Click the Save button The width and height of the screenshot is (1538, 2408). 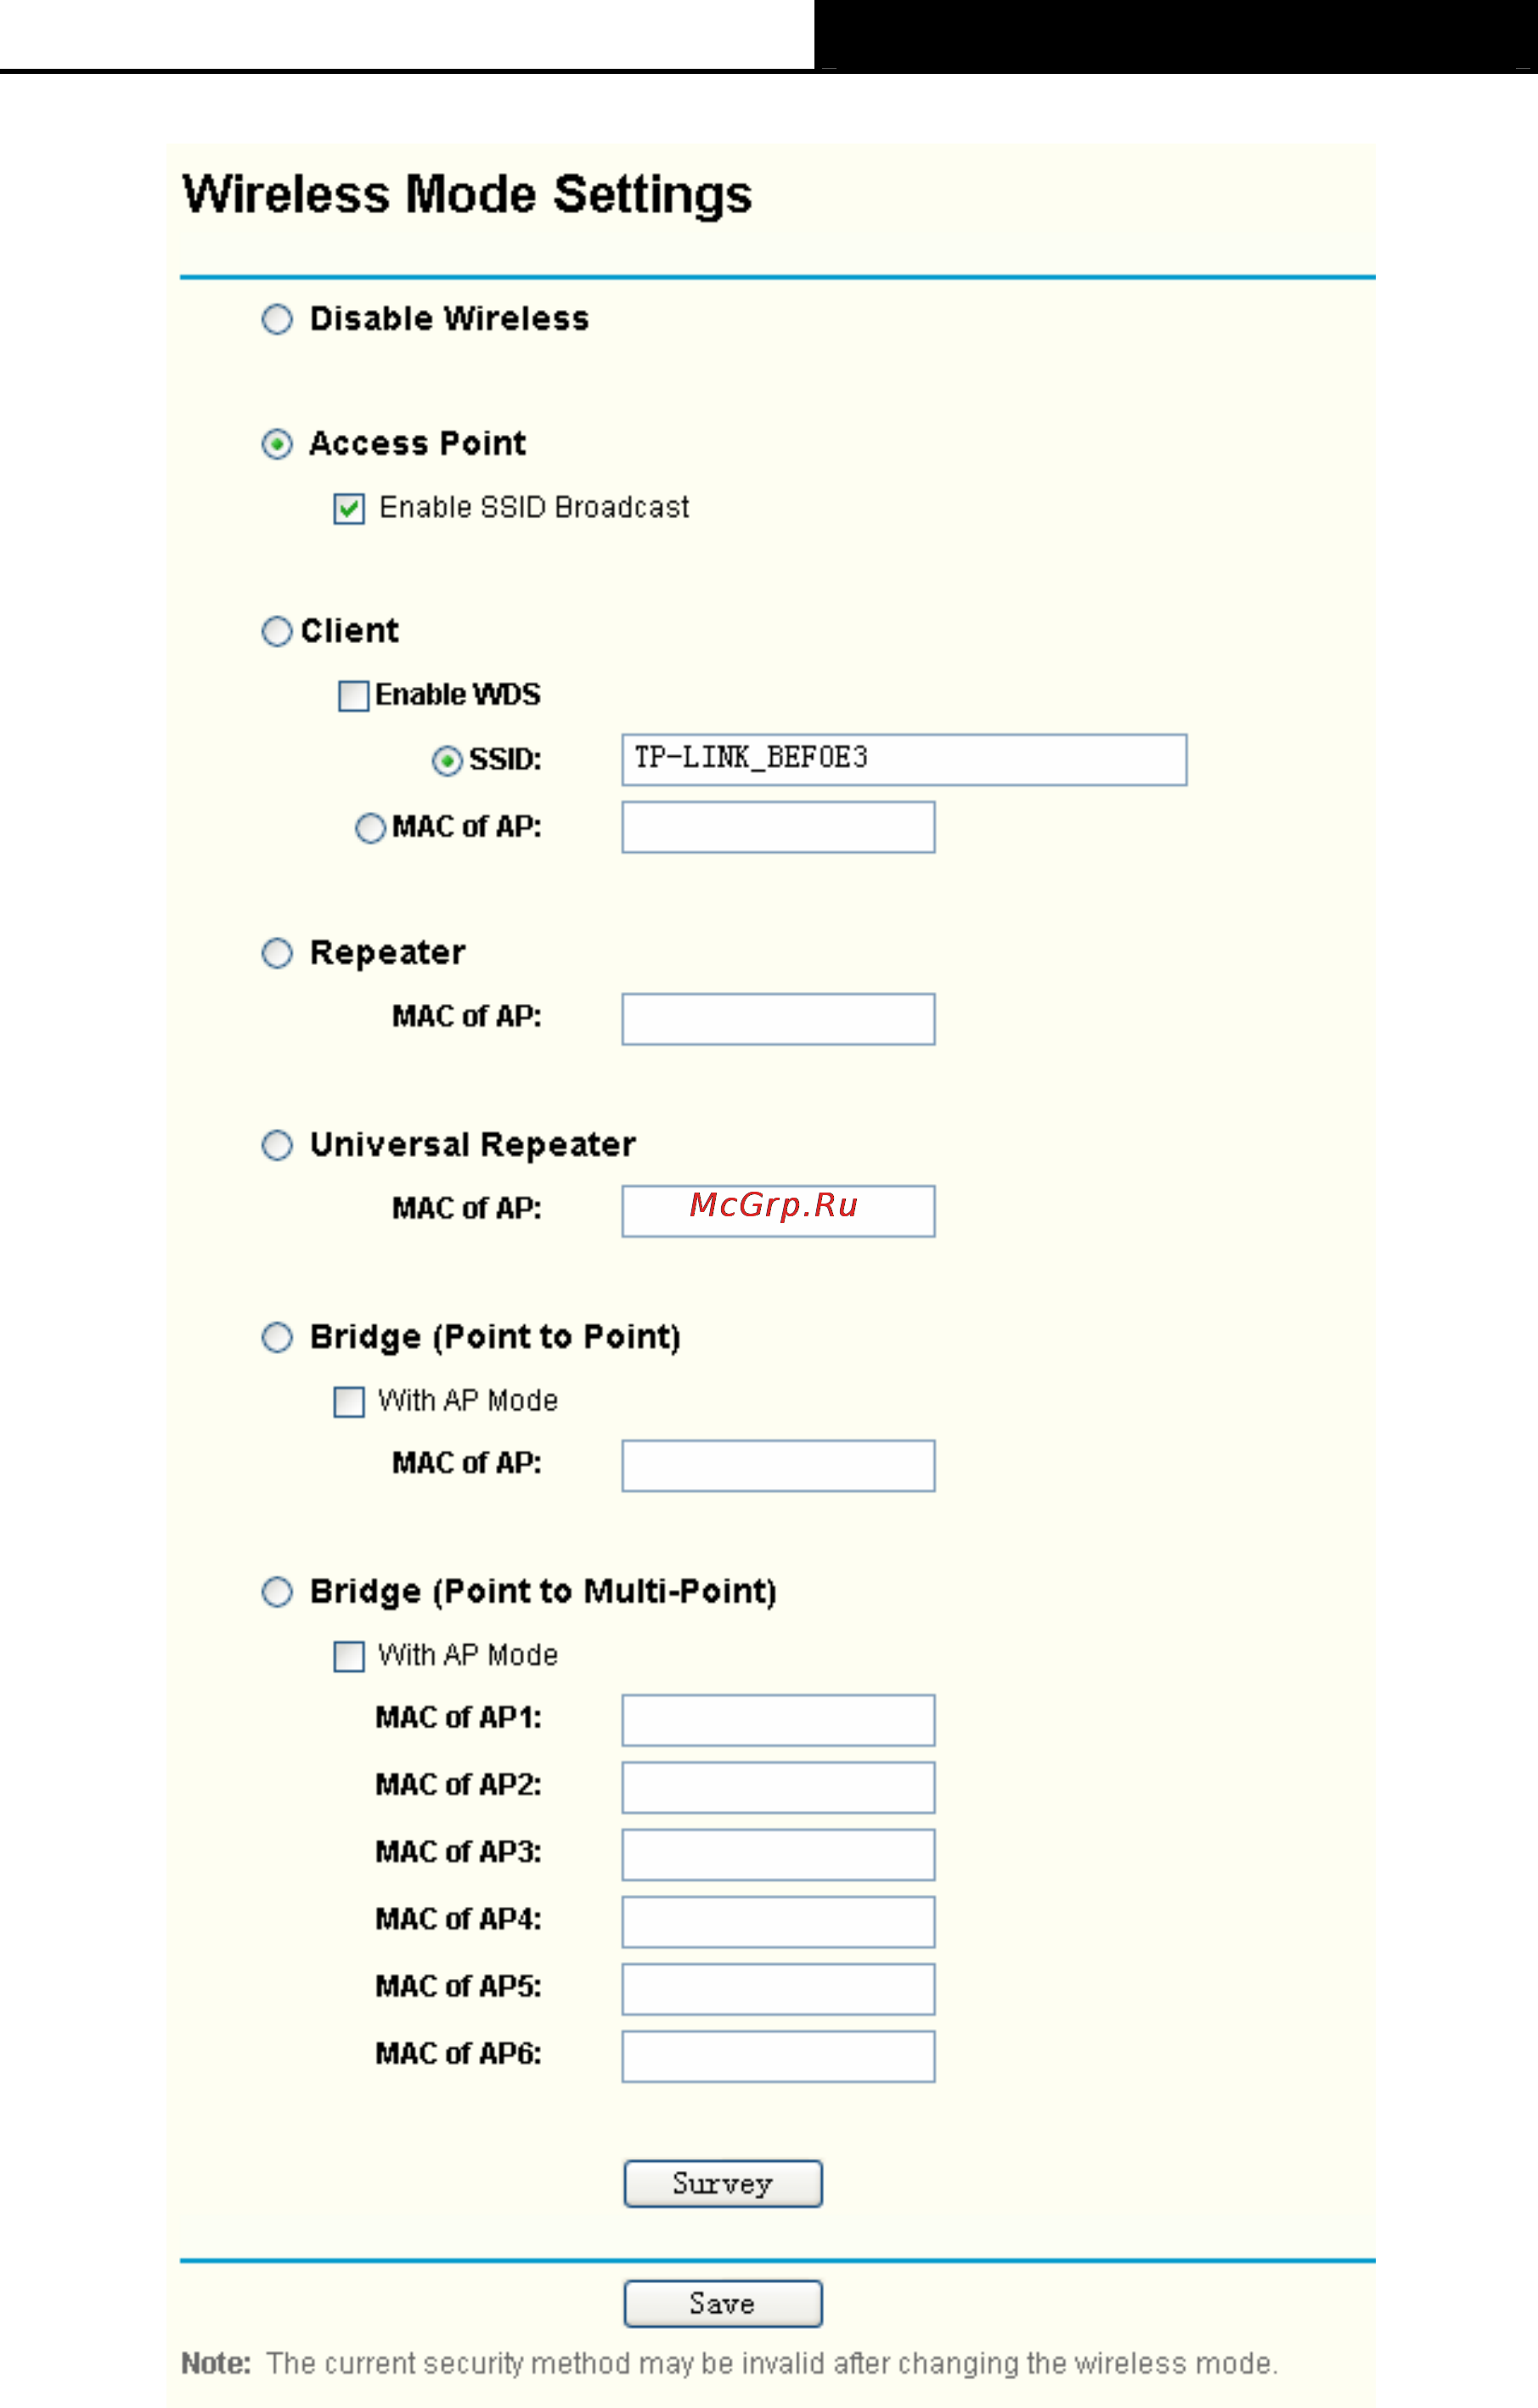pyautogui.click(x=723, y=2304)
